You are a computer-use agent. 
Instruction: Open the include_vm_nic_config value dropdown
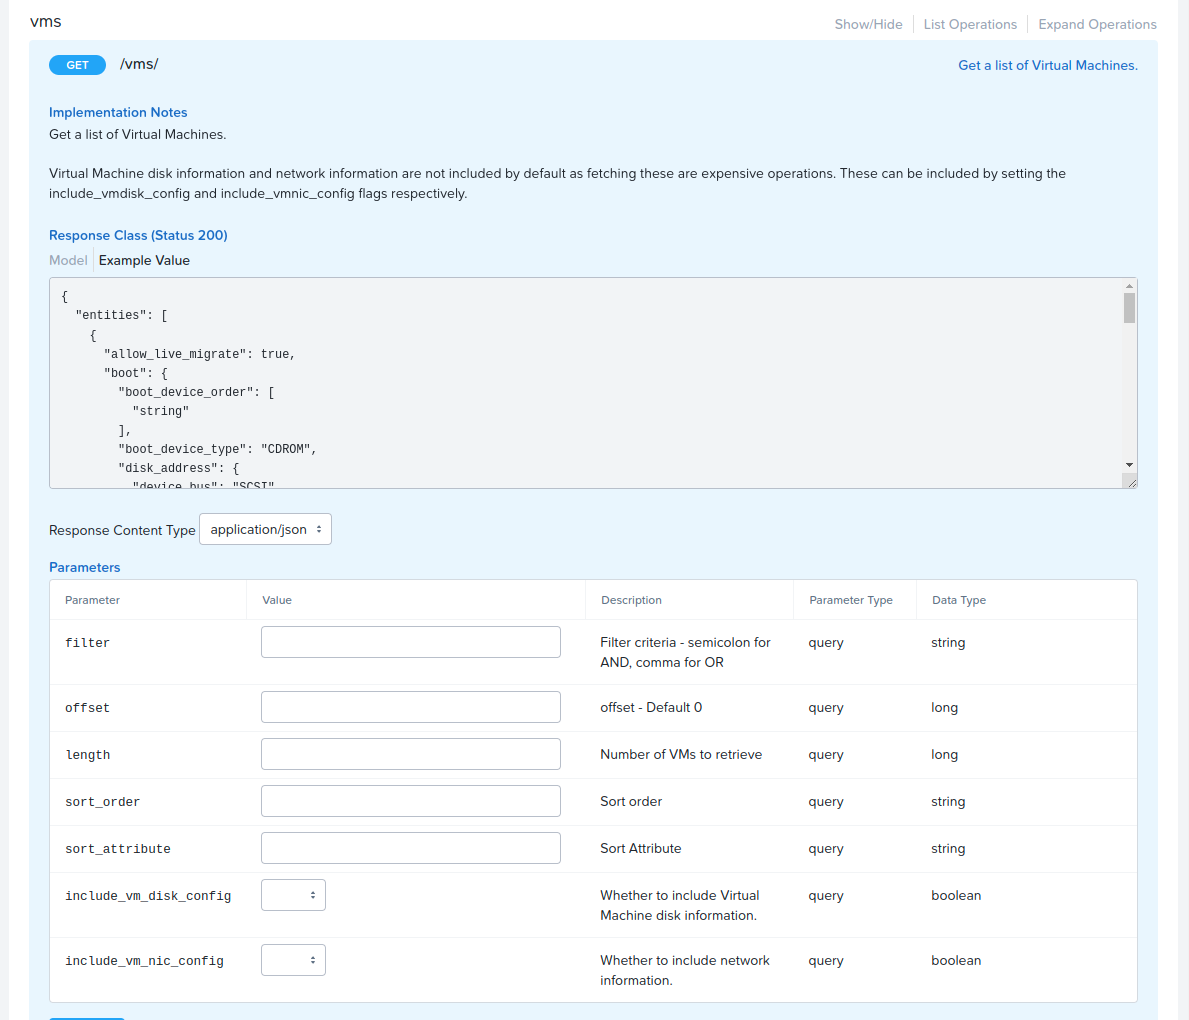point(293,959)
